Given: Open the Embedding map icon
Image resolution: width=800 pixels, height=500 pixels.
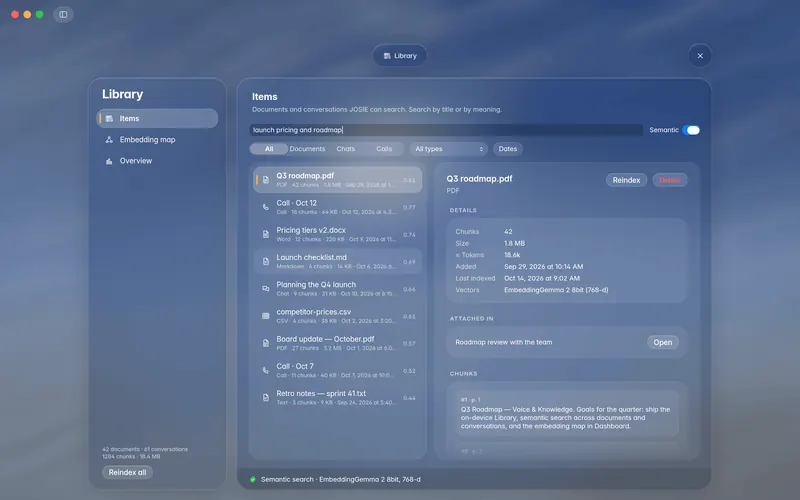Looking at the screenshot, I should [109, 139].
